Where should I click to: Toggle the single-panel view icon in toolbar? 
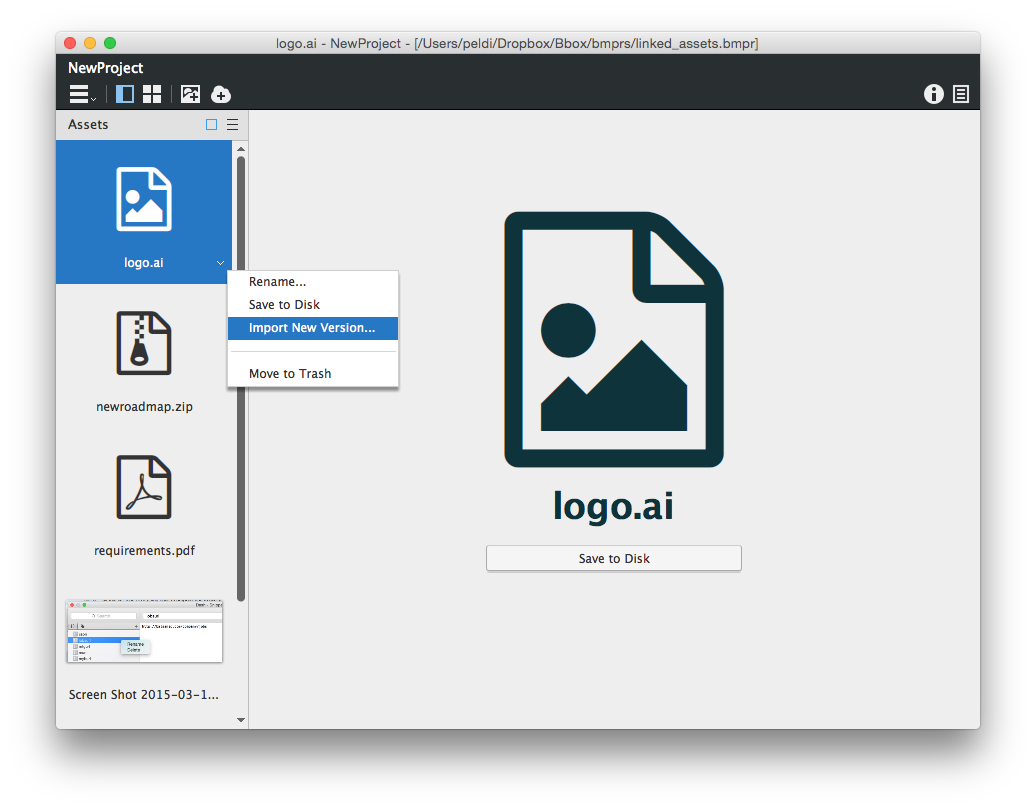click(x=125, y=94)
